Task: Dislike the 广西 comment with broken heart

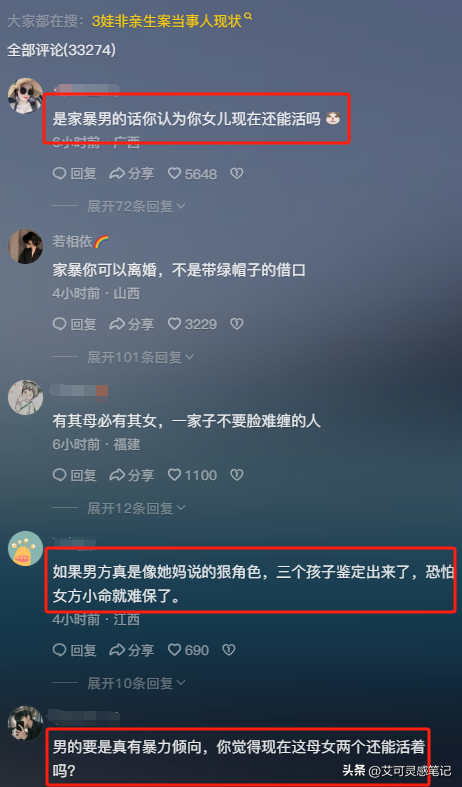Action: click(x=237, y=174)
